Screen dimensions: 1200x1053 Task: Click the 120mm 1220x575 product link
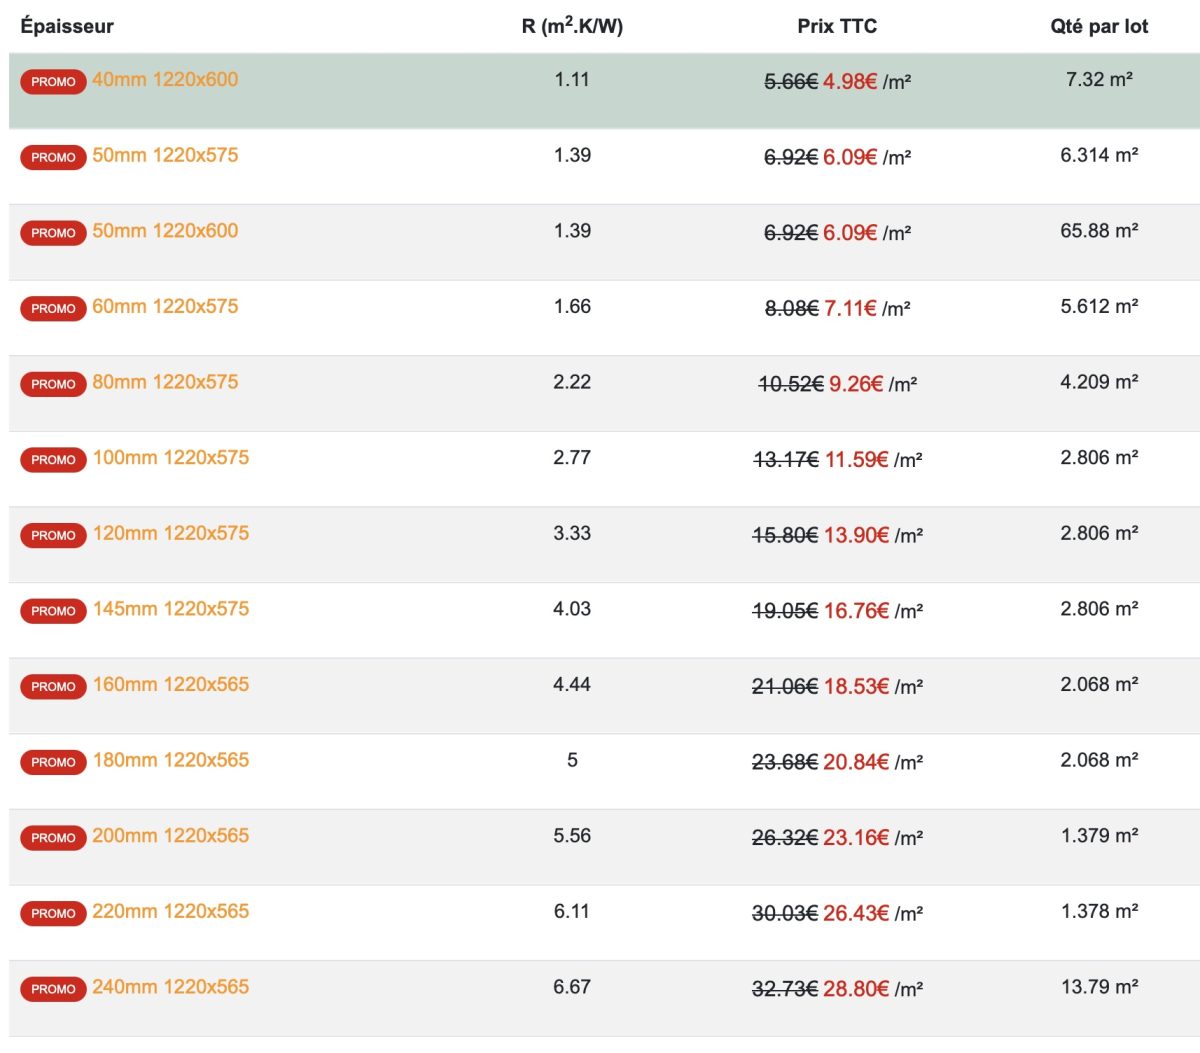[x=171, y=534]
